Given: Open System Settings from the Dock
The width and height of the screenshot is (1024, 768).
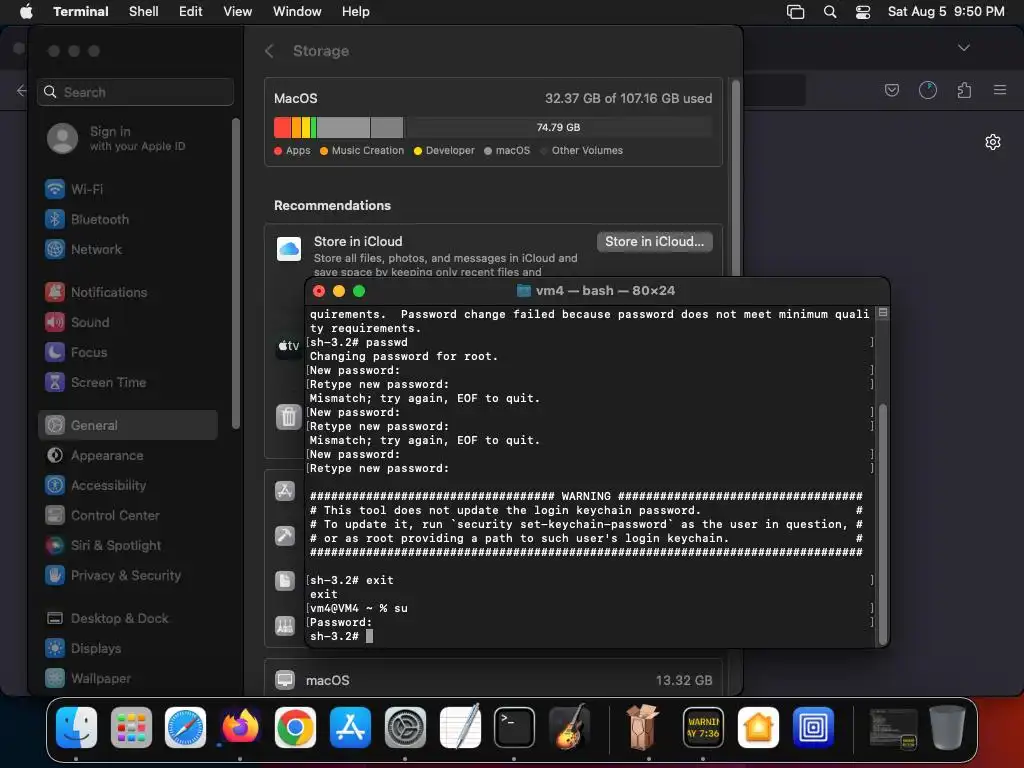Looking at the screenshot, I should 405,728.
